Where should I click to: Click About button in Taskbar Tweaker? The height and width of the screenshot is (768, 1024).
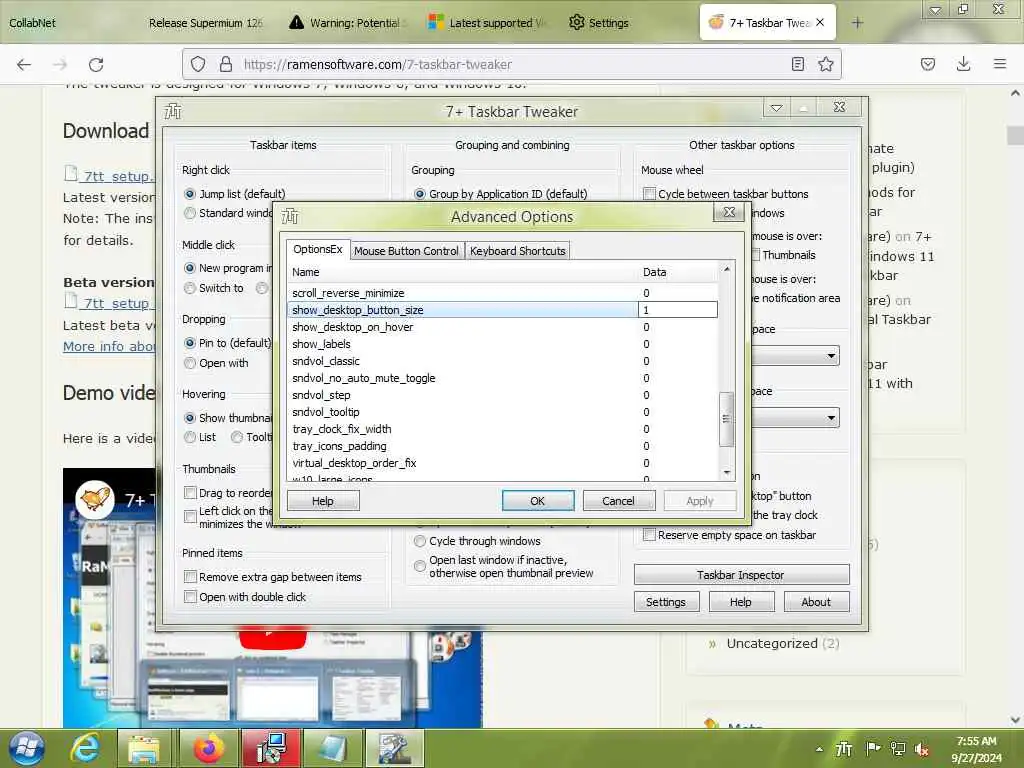tap(816, 601)
